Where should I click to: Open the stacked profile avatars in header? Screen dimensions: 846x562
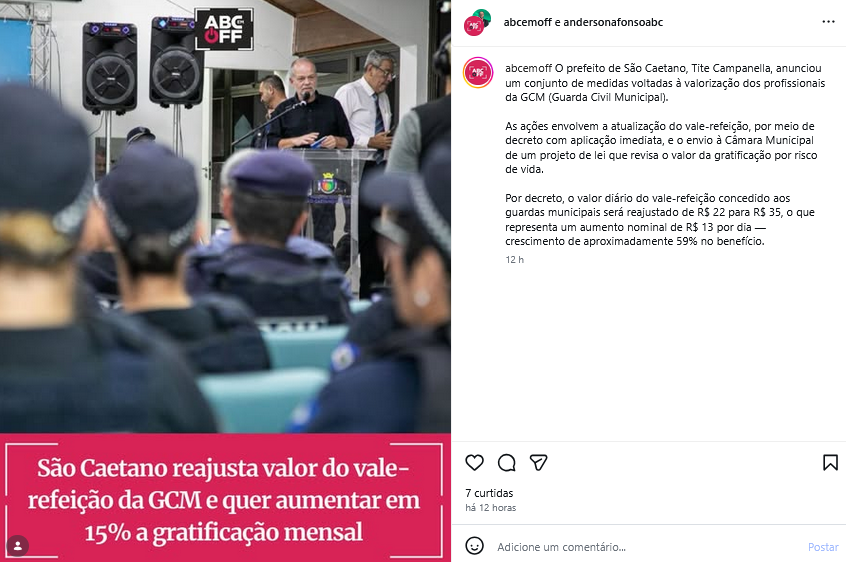point(477,22)
